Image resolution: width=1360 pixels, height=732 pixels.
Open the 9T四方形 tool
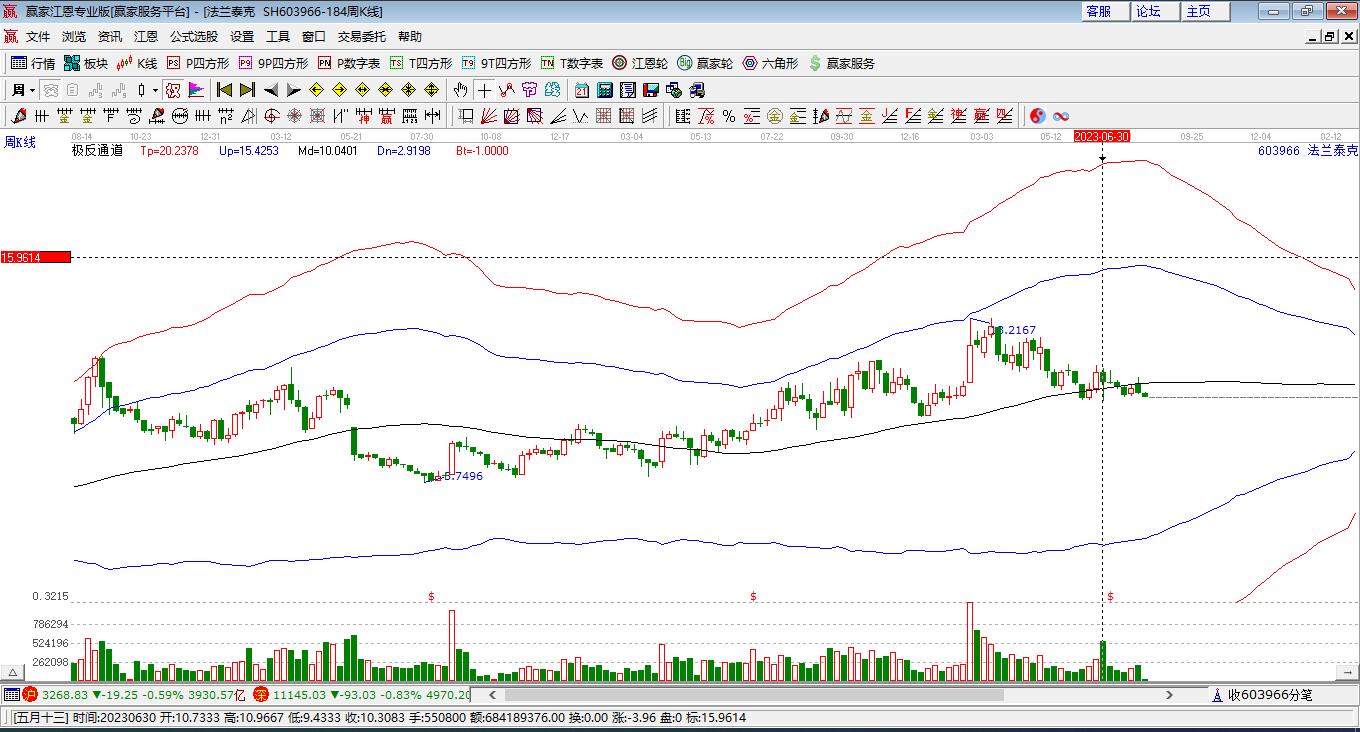pos(496,63)
